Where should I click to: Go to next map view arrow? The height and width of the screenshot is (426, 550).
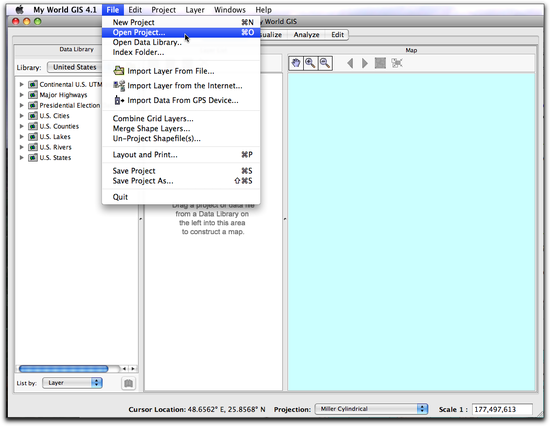[365, 63]
